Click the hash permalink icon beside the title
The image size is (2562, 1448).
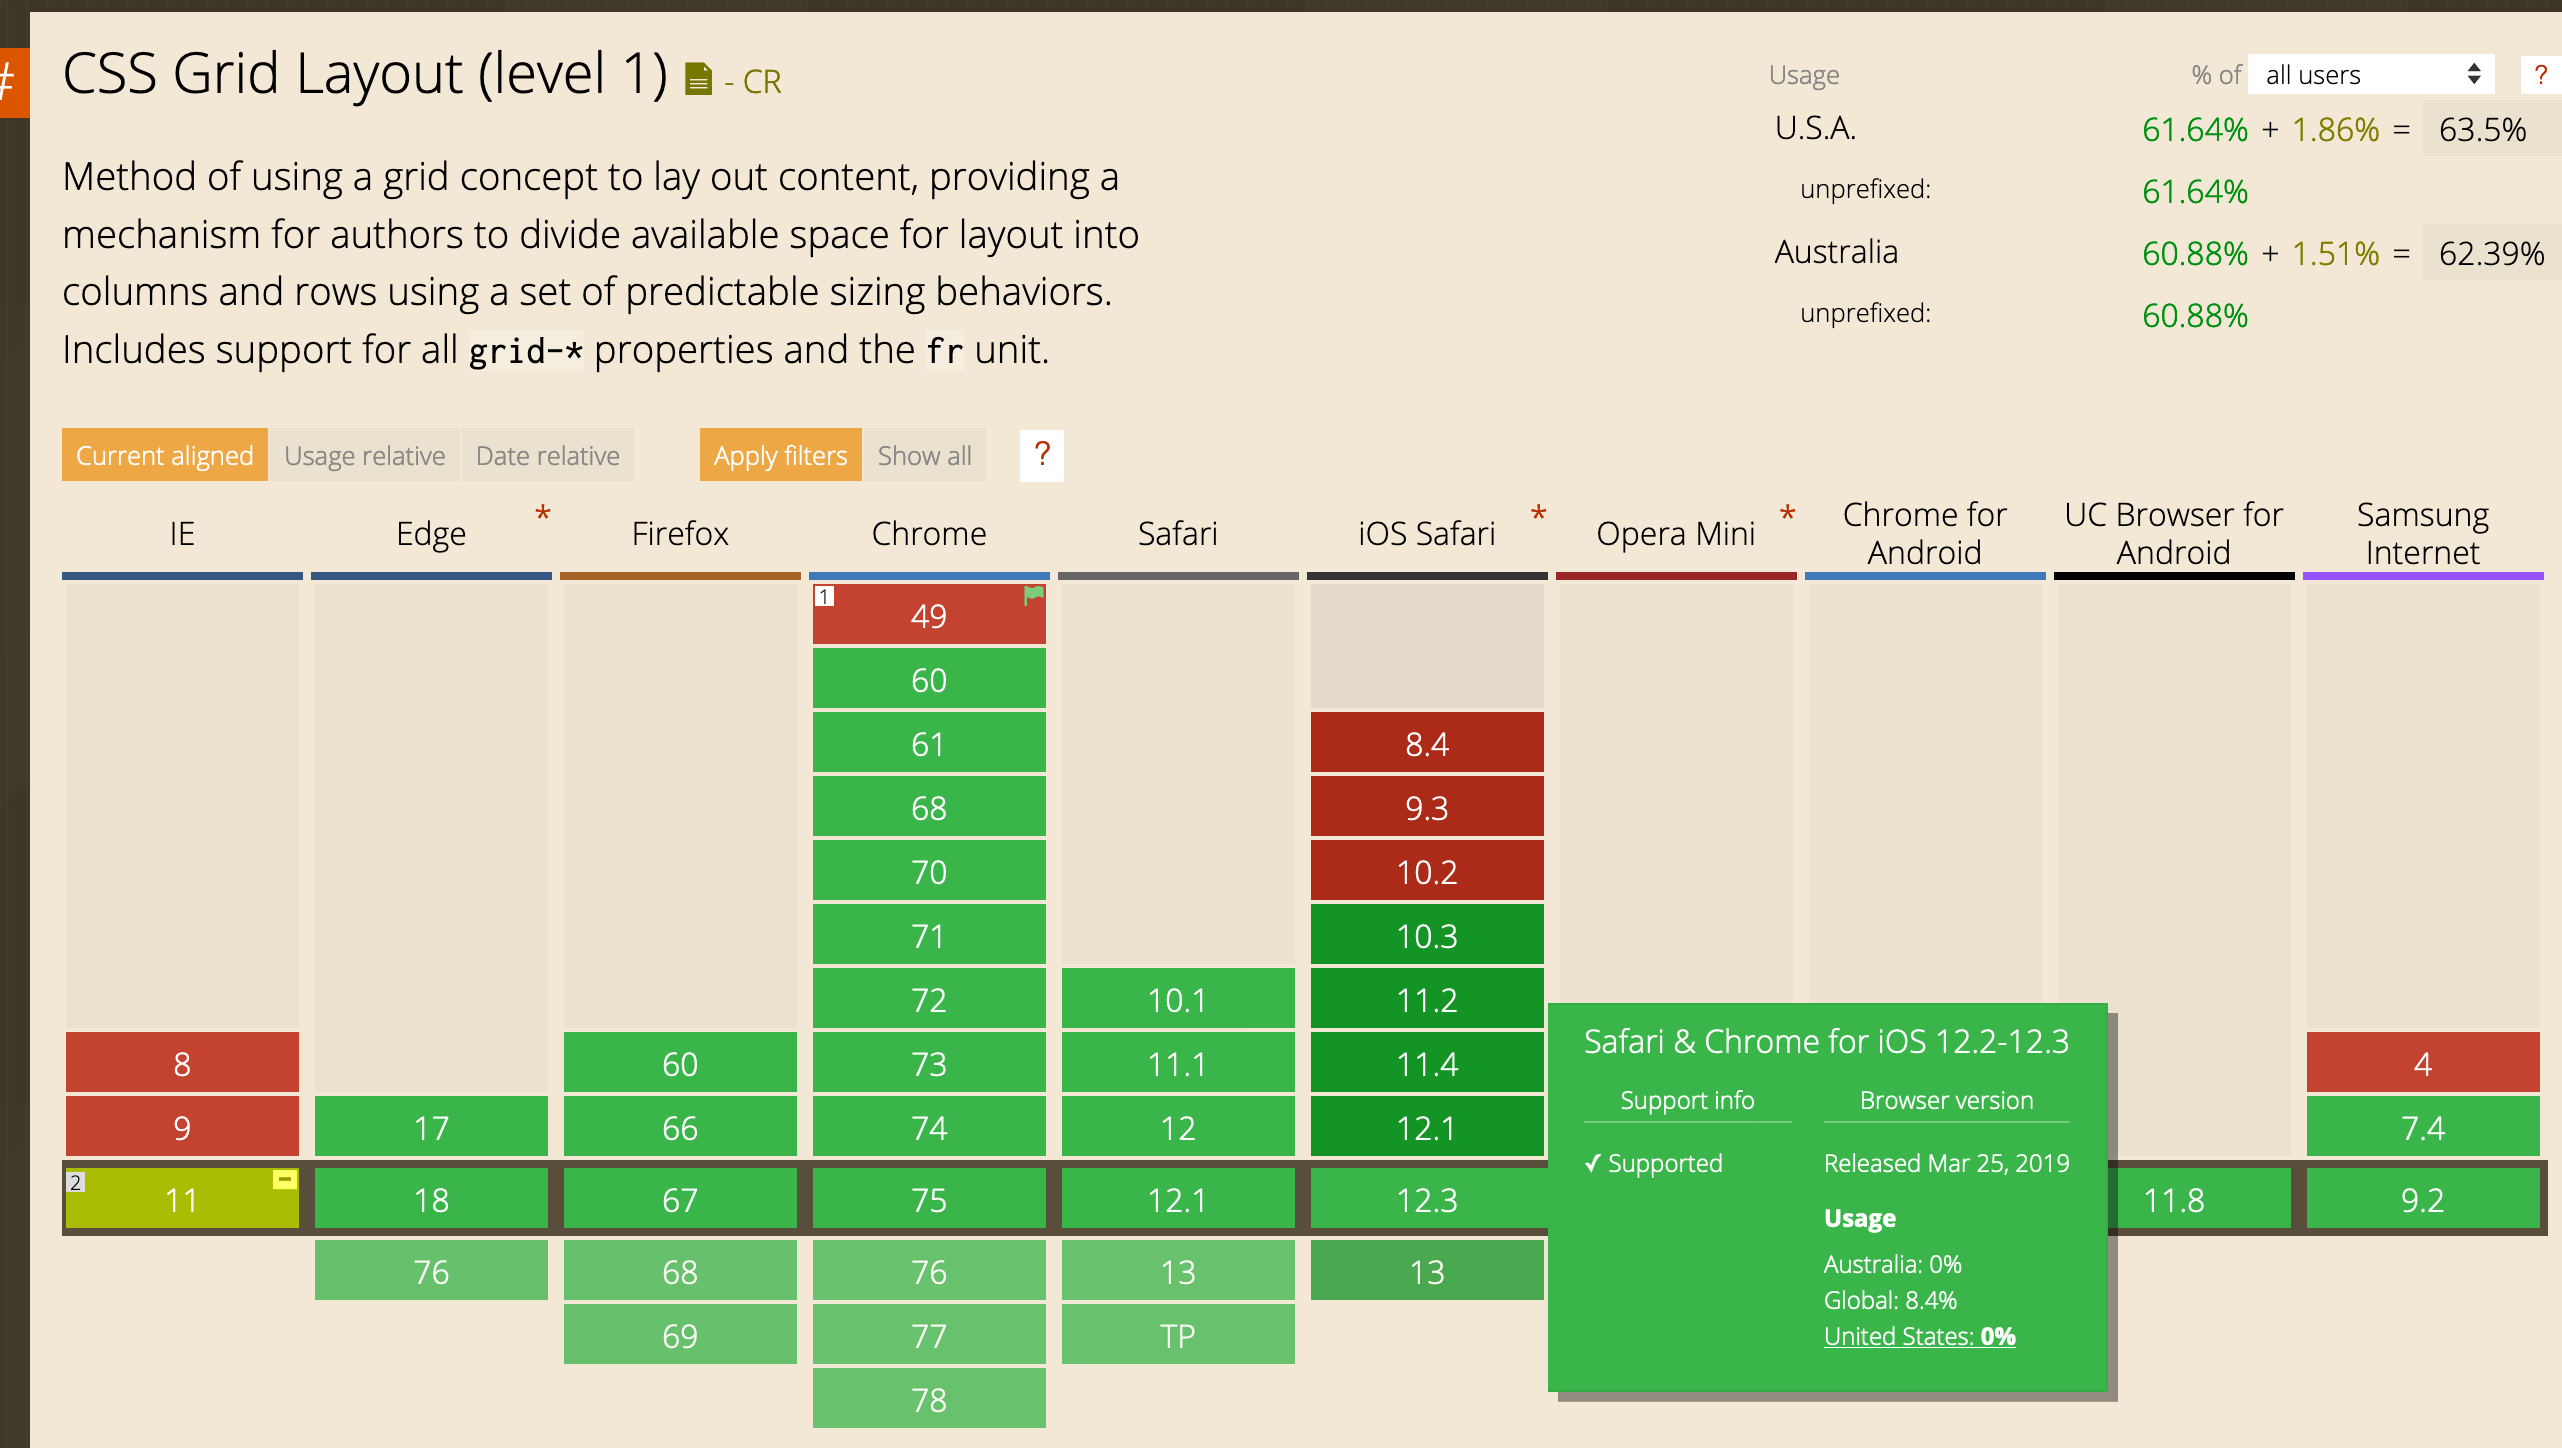coord(12,82)
